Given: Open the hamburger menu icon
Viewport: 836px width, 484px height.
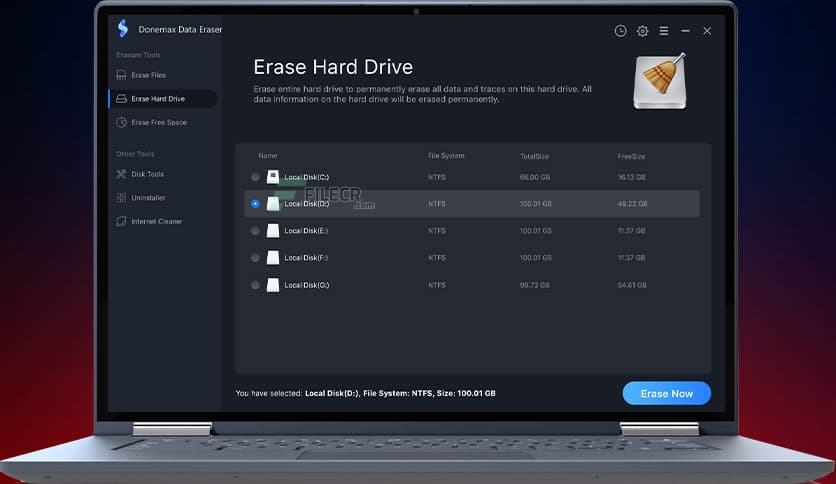Looking at the screenshot, I should point(664,31).
